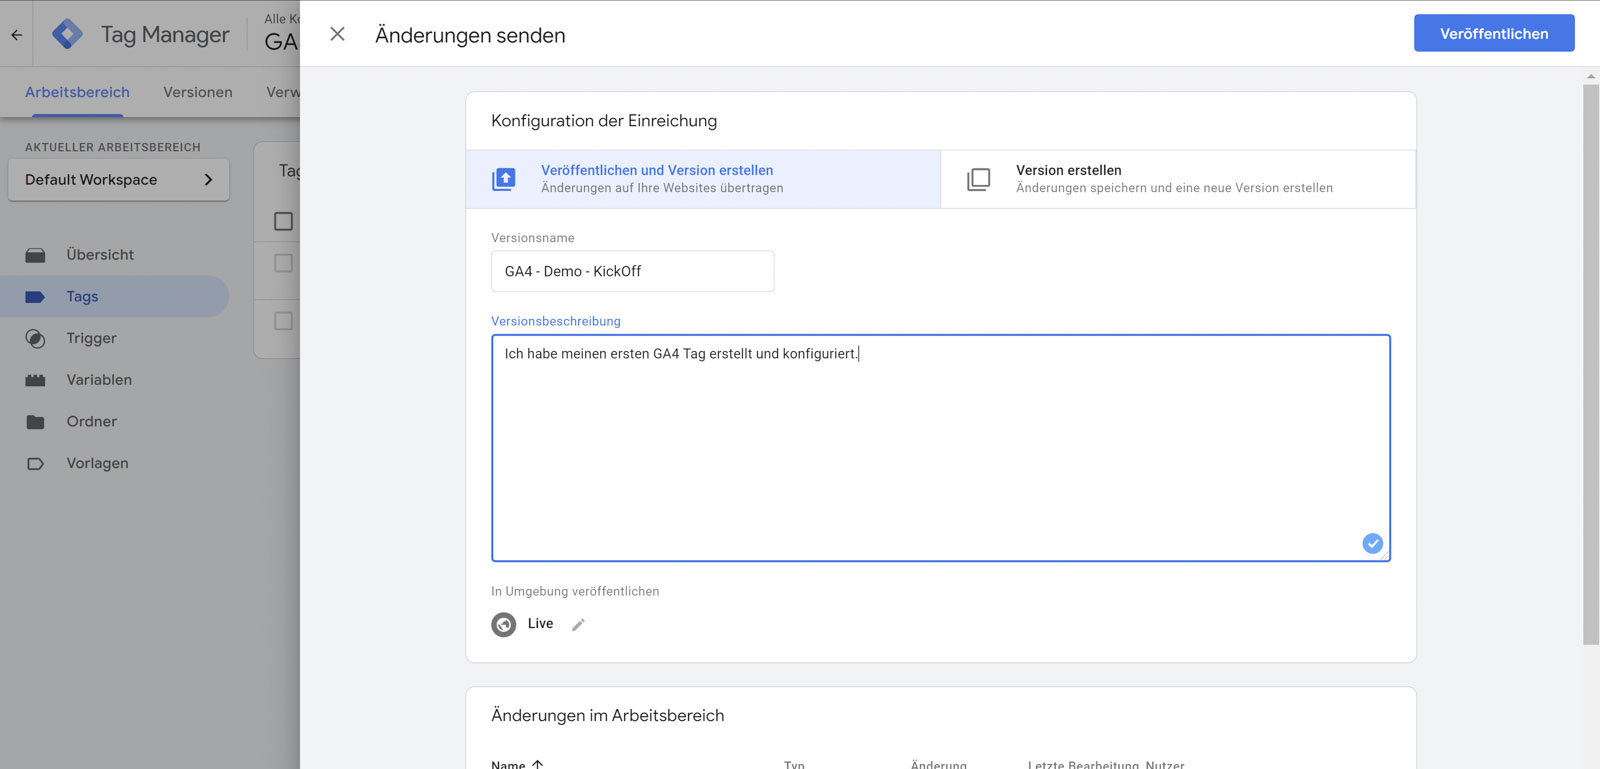This screenshot has width=1600, height=769.
Task: Click the vertical scrollbar thumb
Action: (1591, 365)
